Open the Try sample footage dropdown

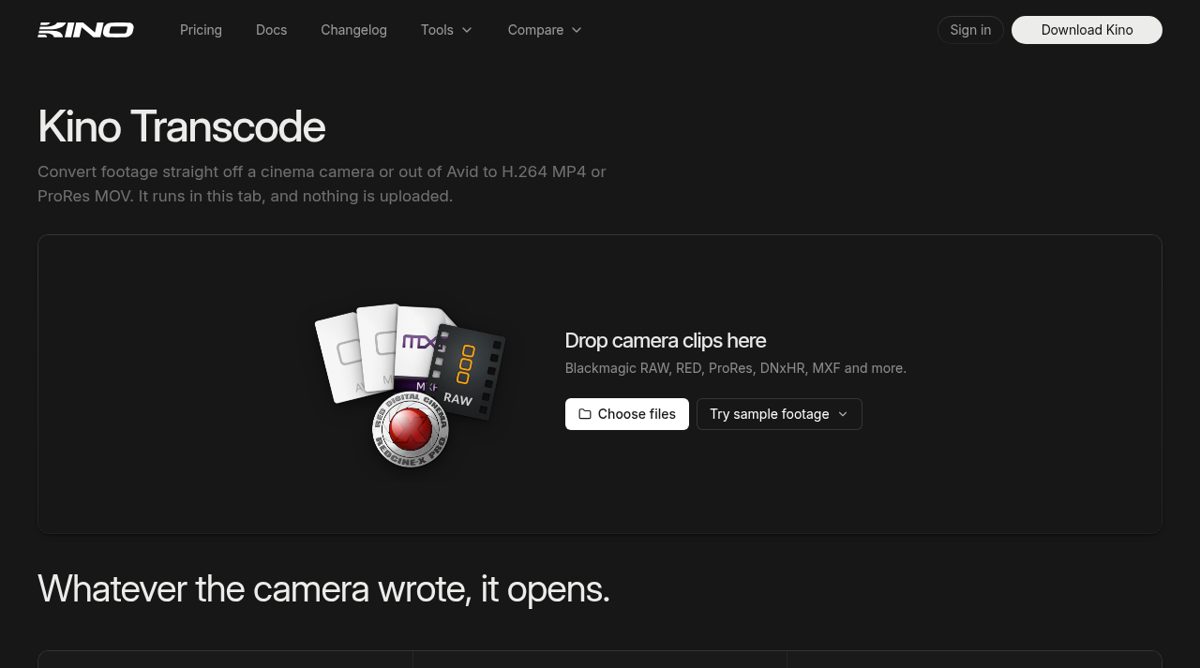tap(779, 414)
